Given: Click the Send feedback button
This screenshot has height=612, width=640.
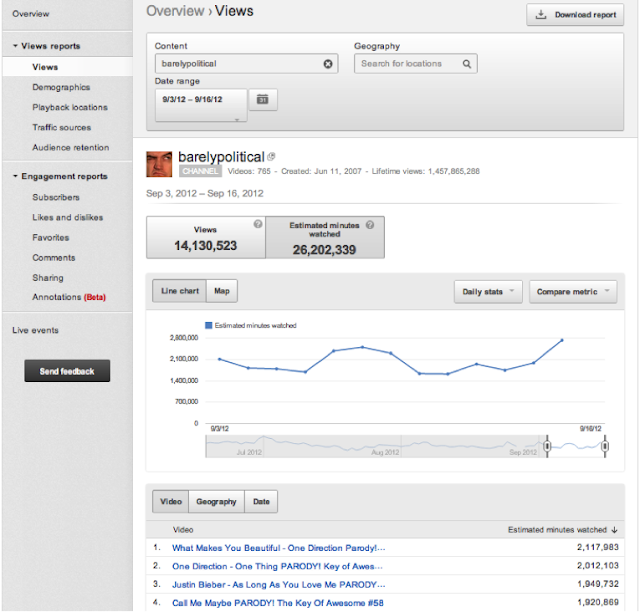Looking at the screenshot, I should point(67,371).
